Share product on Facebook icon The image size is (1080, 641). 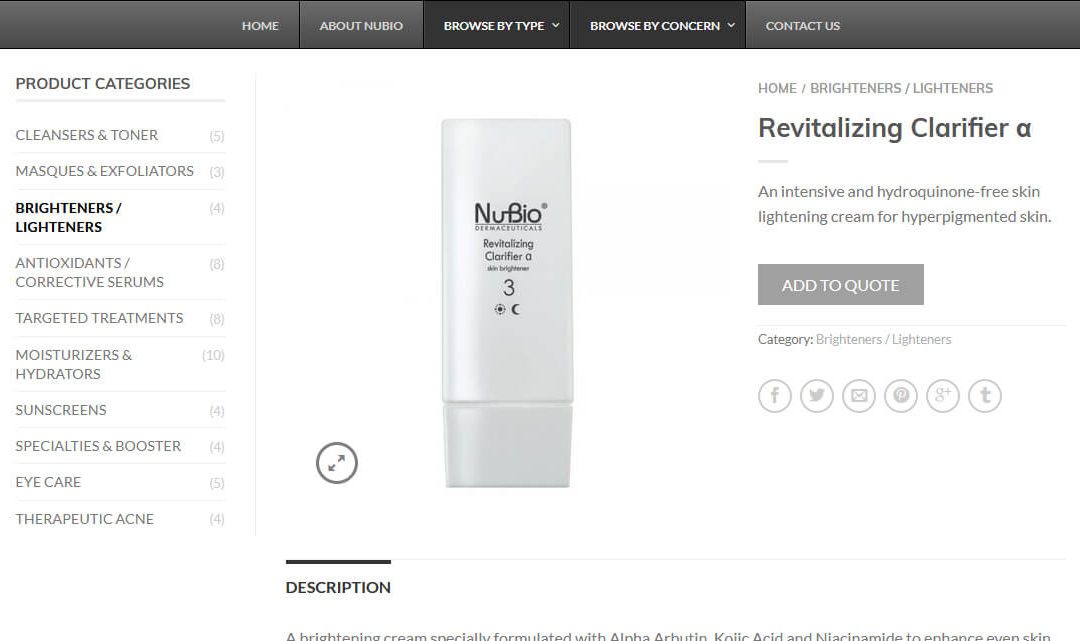click(x=774, y=396)
